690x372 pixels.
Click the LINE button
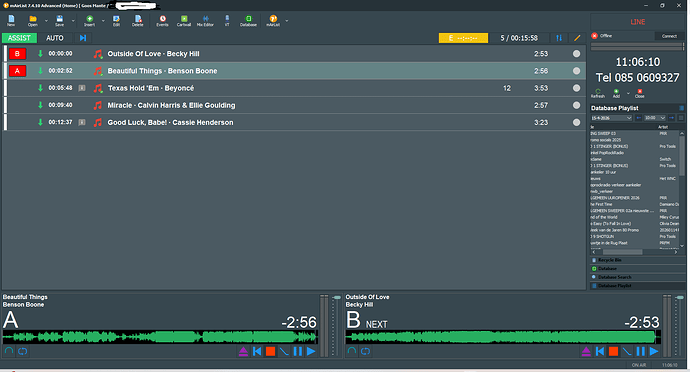tap(638, 22)
